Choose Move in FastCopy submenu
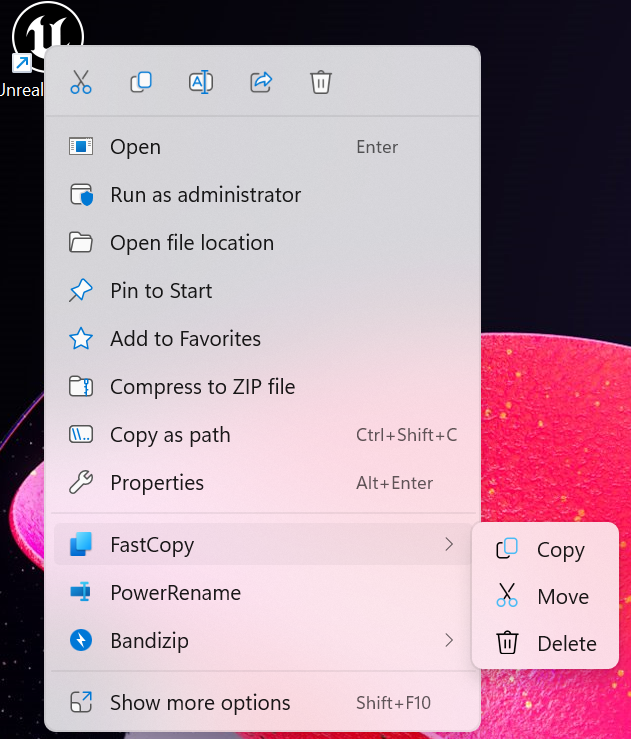Screen dimensions: 631x739 [x=545, y=597]
